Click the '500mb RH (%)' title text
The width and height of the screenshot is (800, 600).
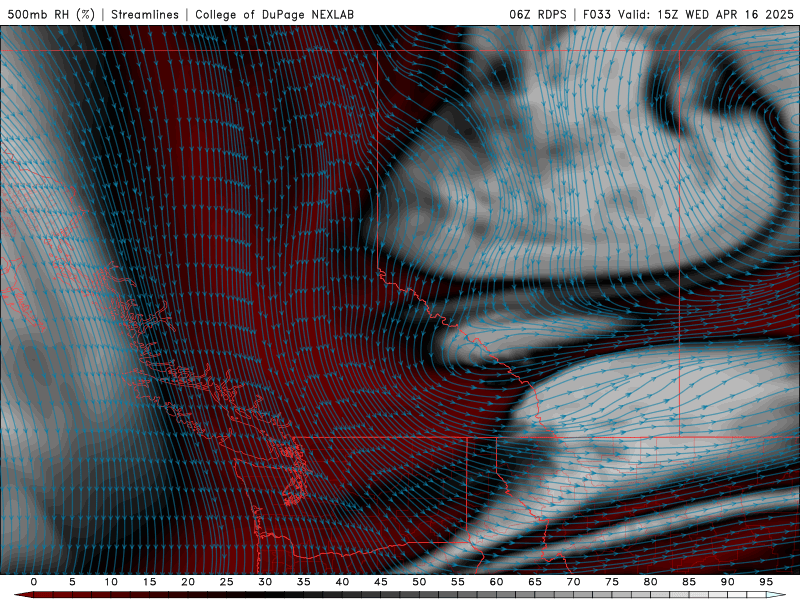pos(51,14)
